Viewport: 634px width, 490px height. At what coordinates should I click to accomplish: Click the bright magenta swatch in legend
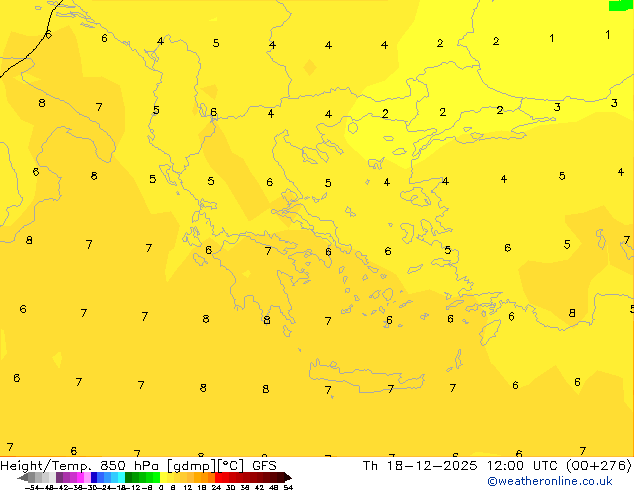[80, 477]
